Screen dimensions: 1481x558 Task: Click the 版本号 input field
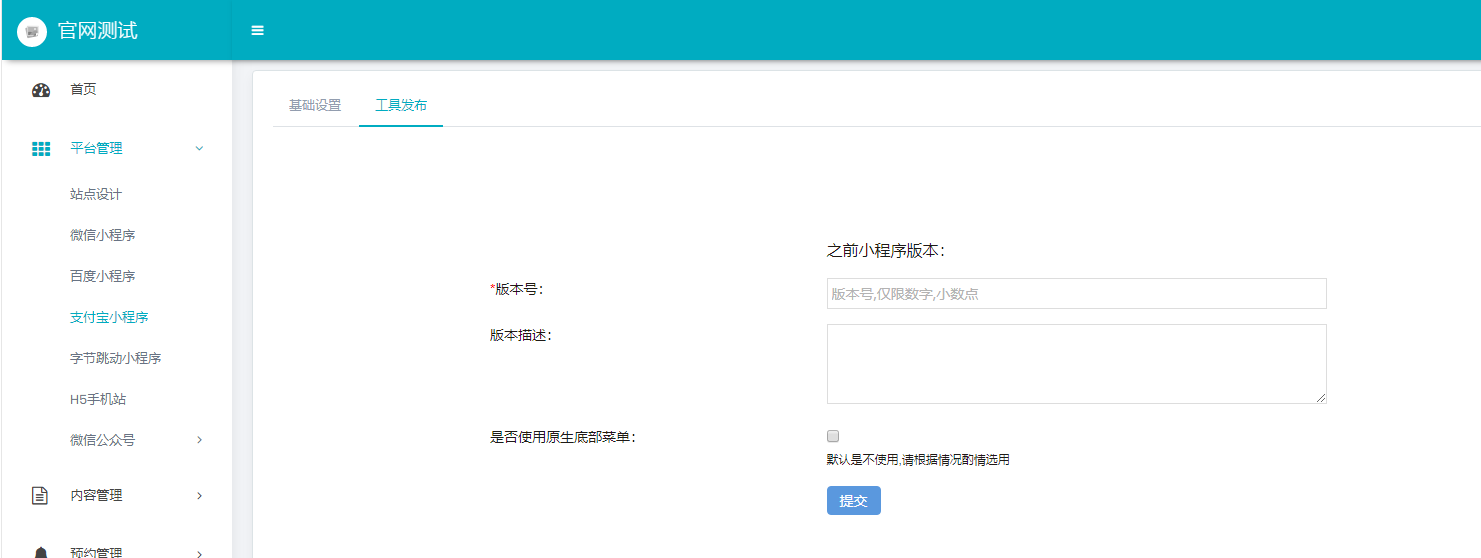[1076, 294]
